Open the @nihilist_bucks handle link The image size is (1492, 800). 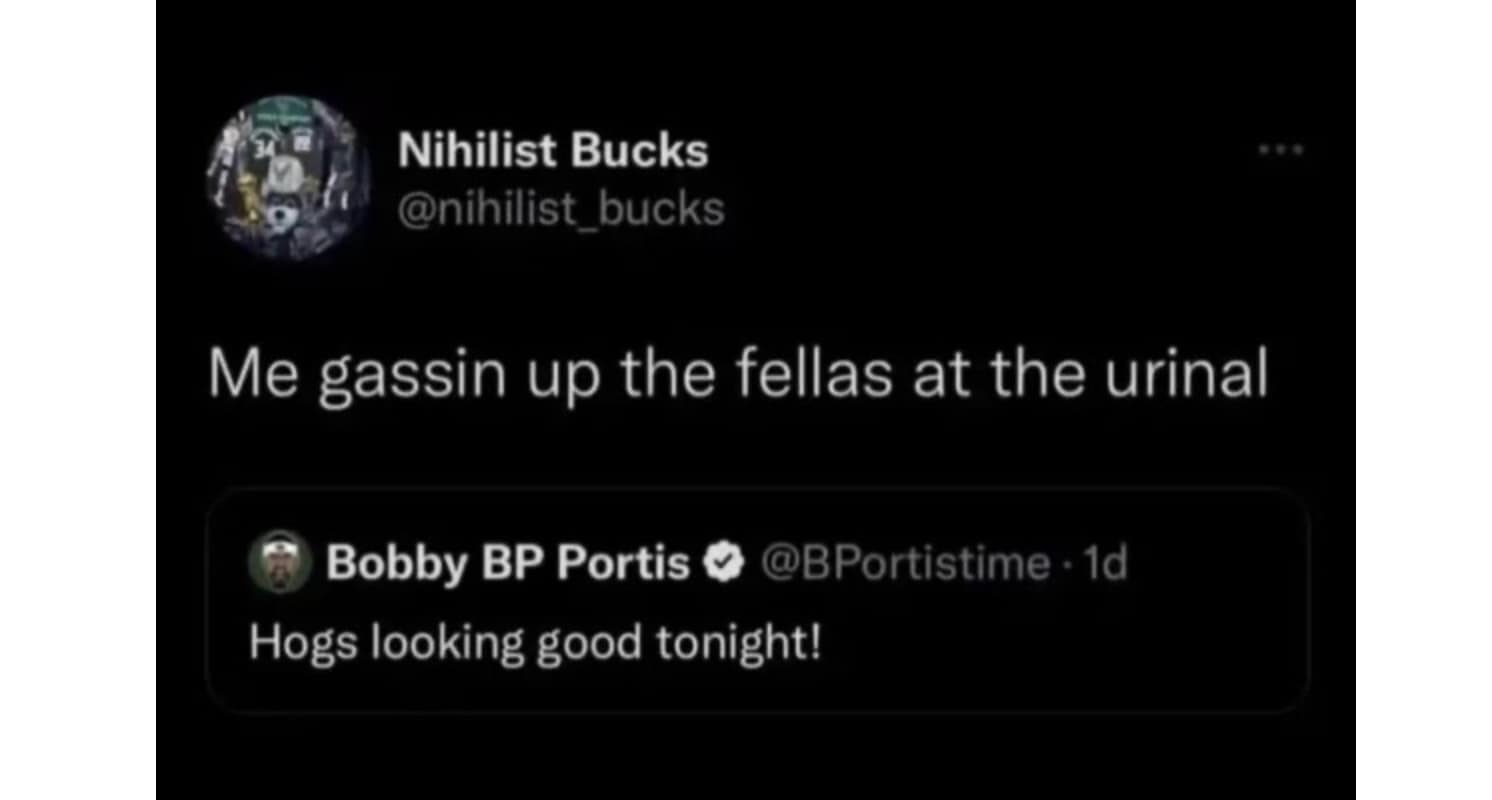pyautogui.click(x=561, y=209)
